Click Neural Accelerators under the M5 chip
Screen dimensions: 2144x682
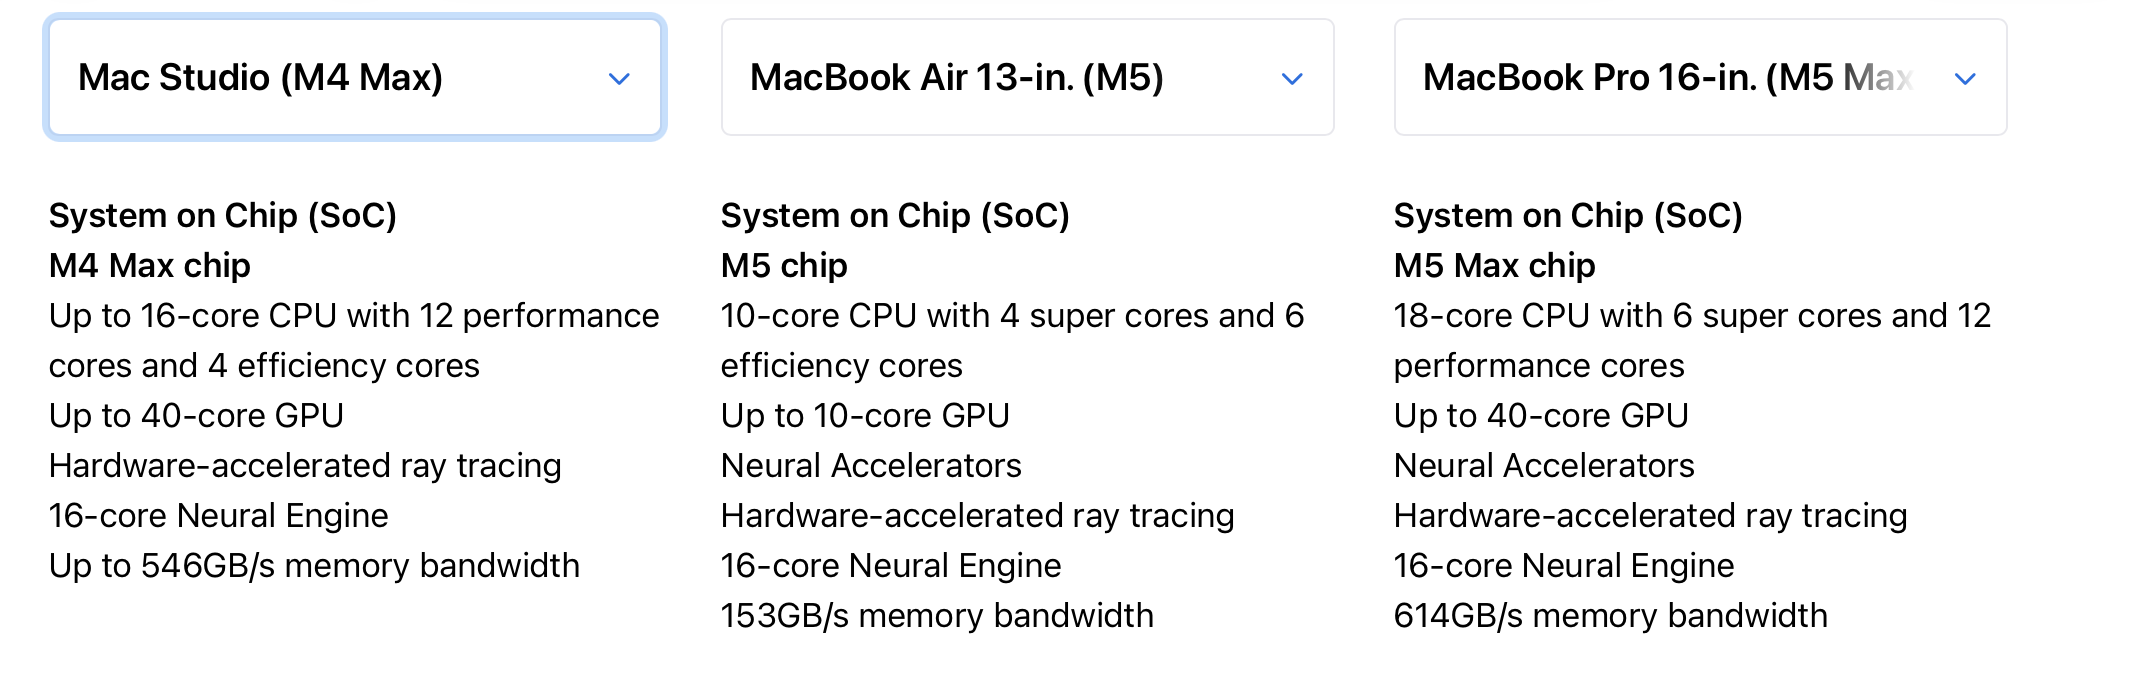point(871,466)
